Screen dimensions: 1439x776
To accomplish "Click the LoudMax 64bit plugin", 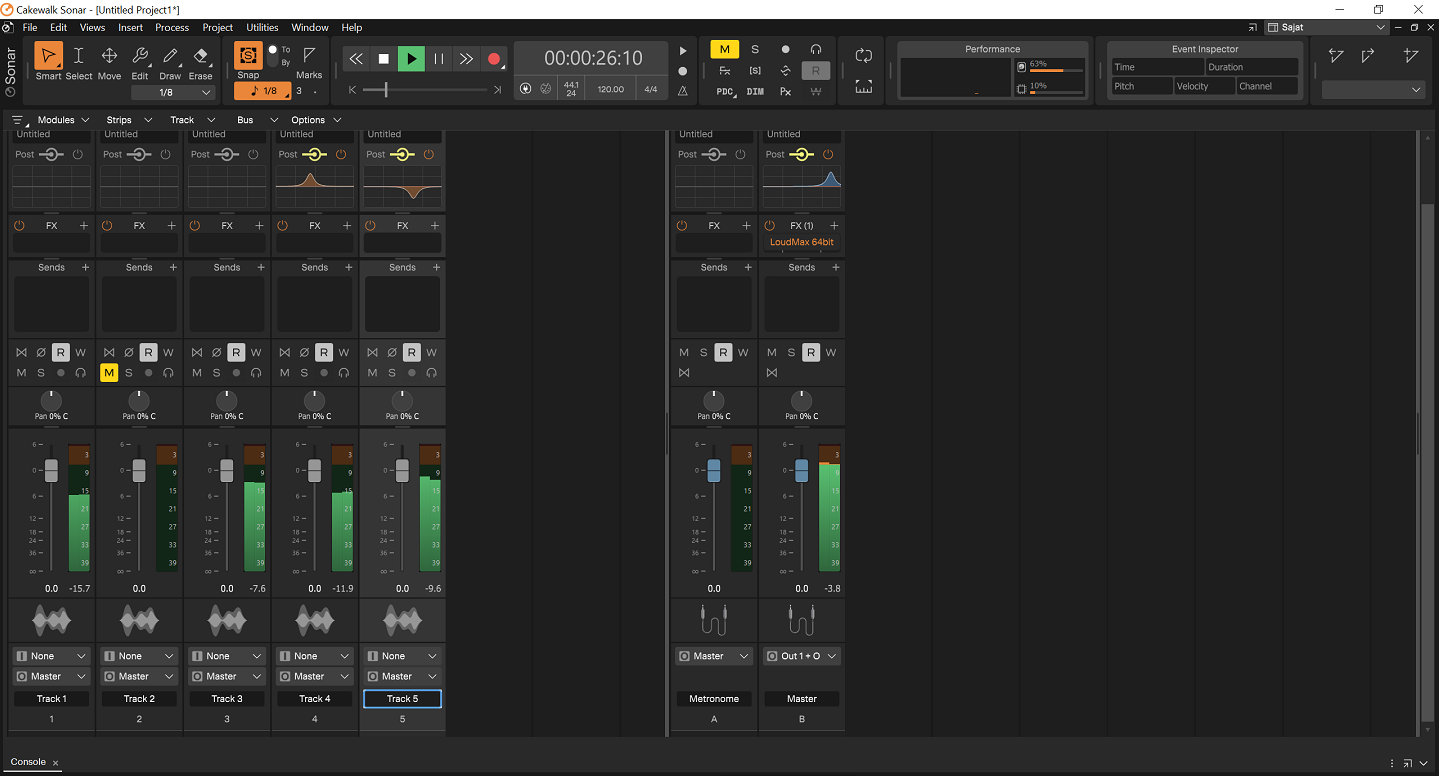I will (801, 242).
